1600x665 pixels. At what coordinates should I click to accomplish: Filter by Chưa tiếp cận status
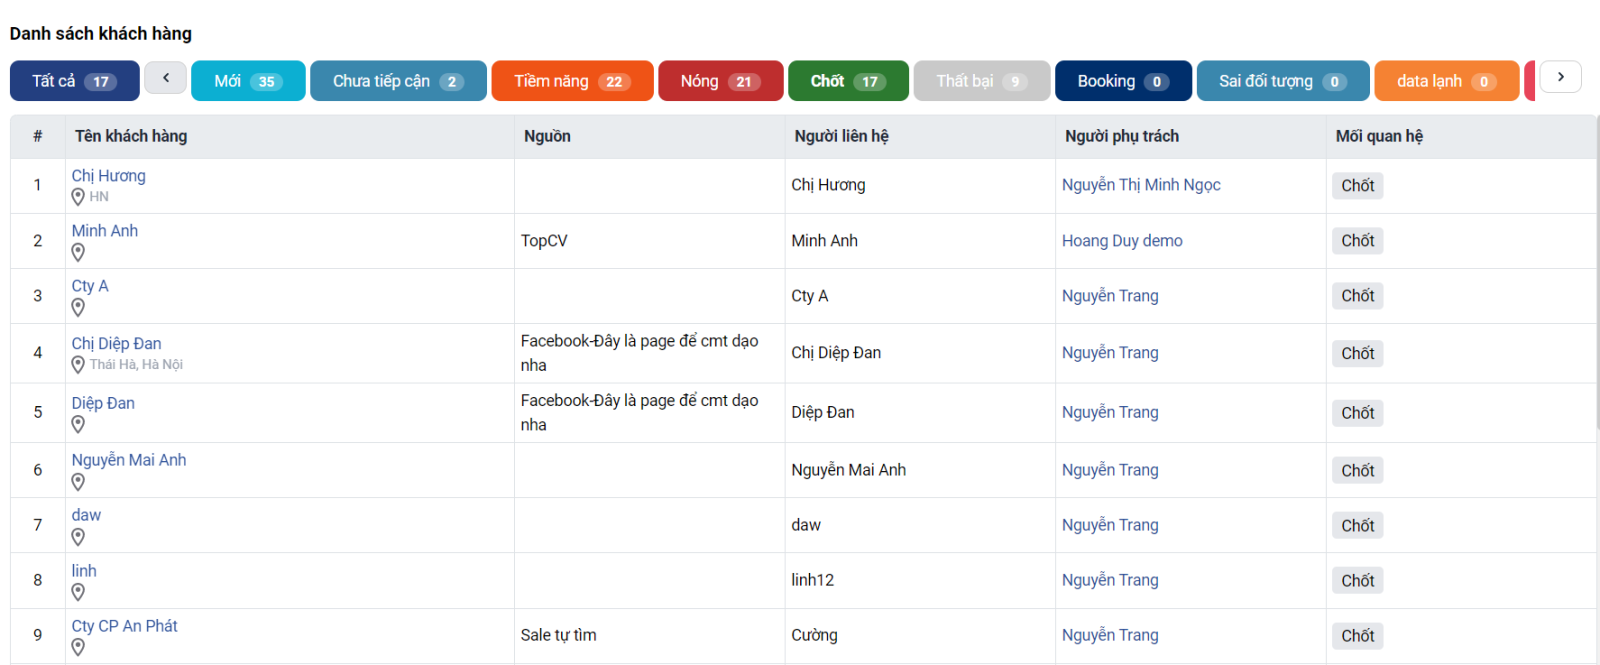[x=397, y=81]
